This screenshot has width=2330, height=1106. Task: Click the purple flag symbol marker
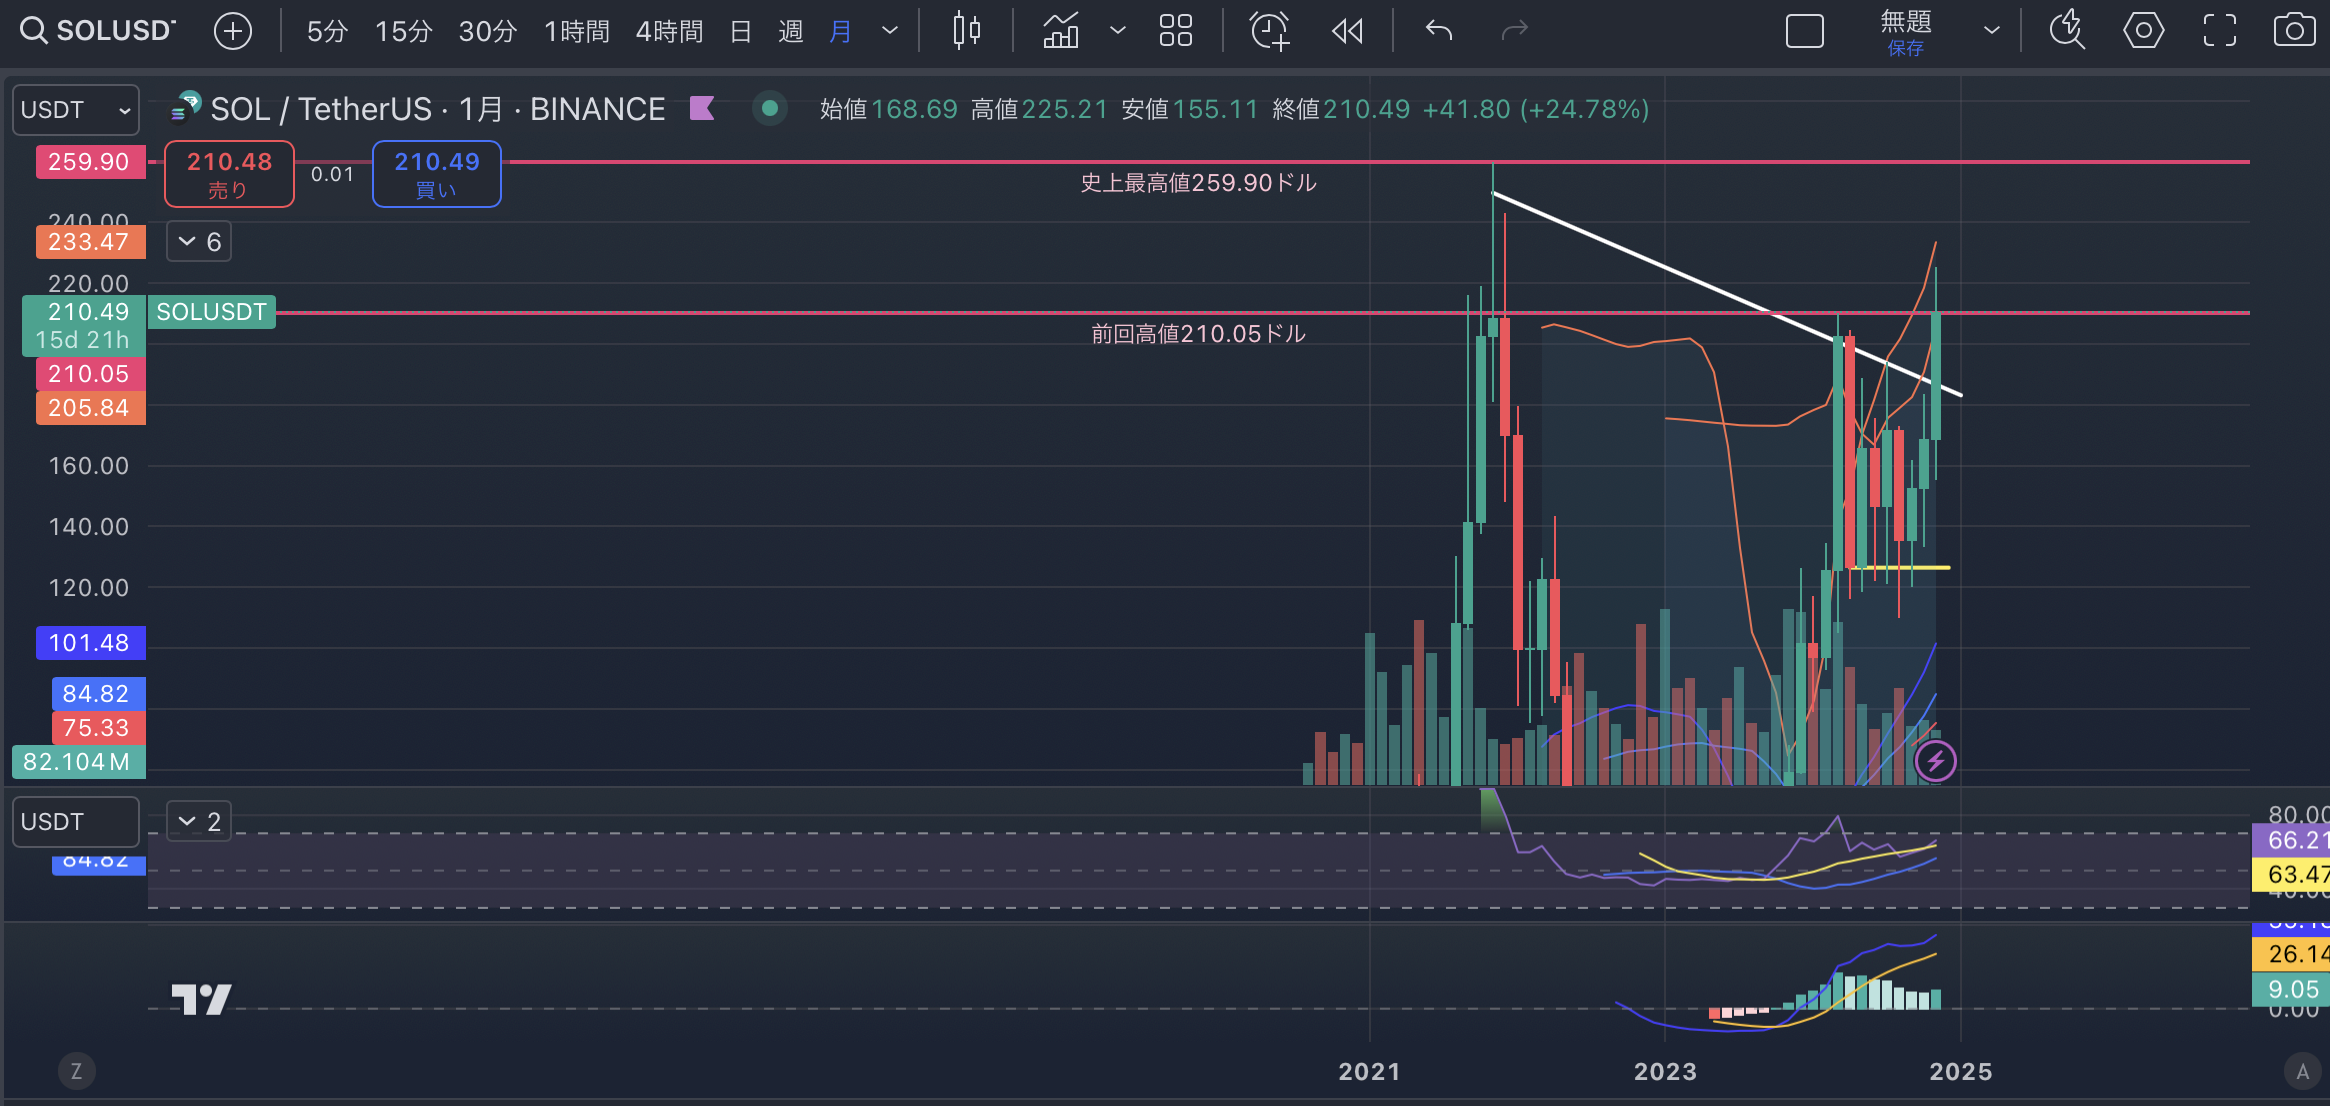702,108
